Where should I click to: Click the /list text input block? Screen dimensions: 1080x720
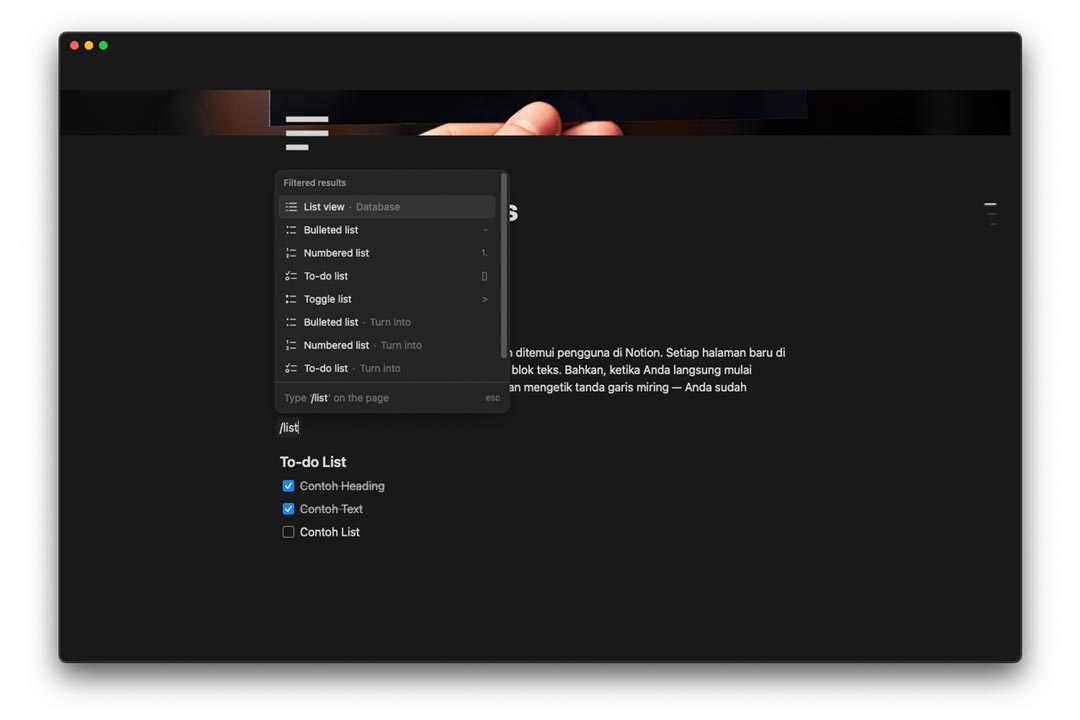coord(289,428)
